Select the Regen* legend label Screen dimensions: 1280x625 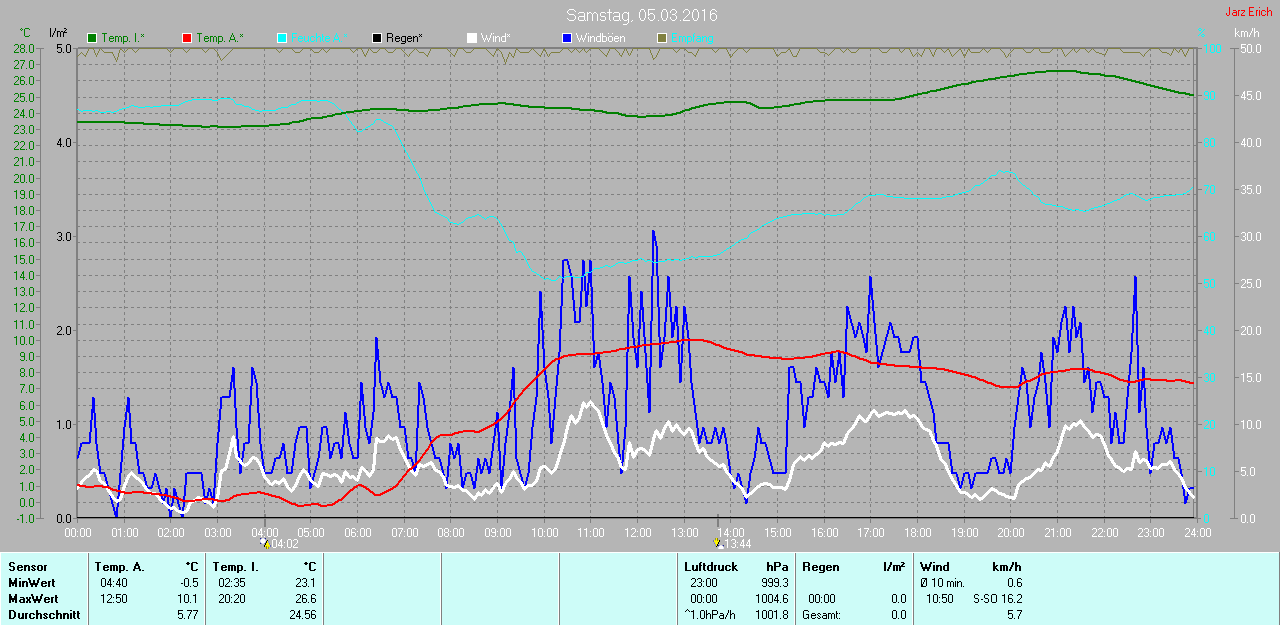(x=404, y=38)
